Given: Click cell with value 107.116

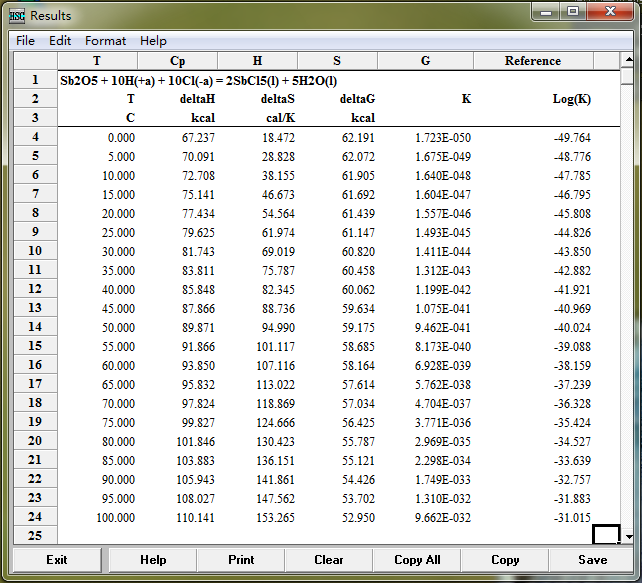Looking at the screenshot, I should pos(276,366).
